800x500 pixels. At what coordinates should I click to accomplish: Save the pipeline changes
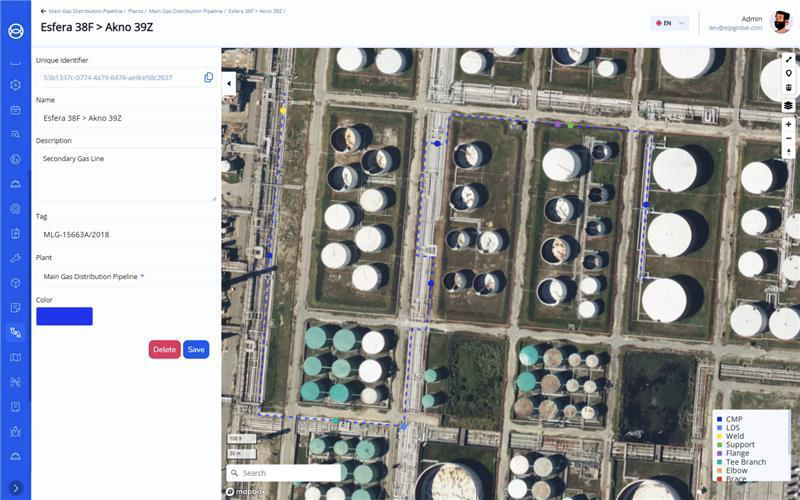(x=196, y=349)
